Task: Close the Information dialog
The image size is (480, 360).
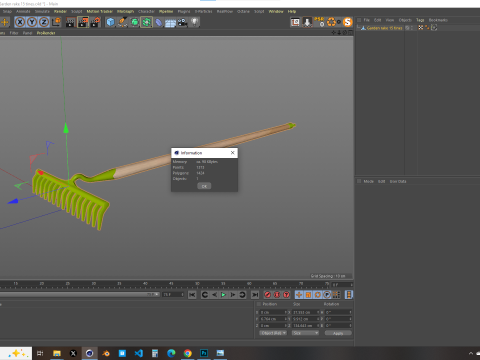Action: click(x=233, y=153)
